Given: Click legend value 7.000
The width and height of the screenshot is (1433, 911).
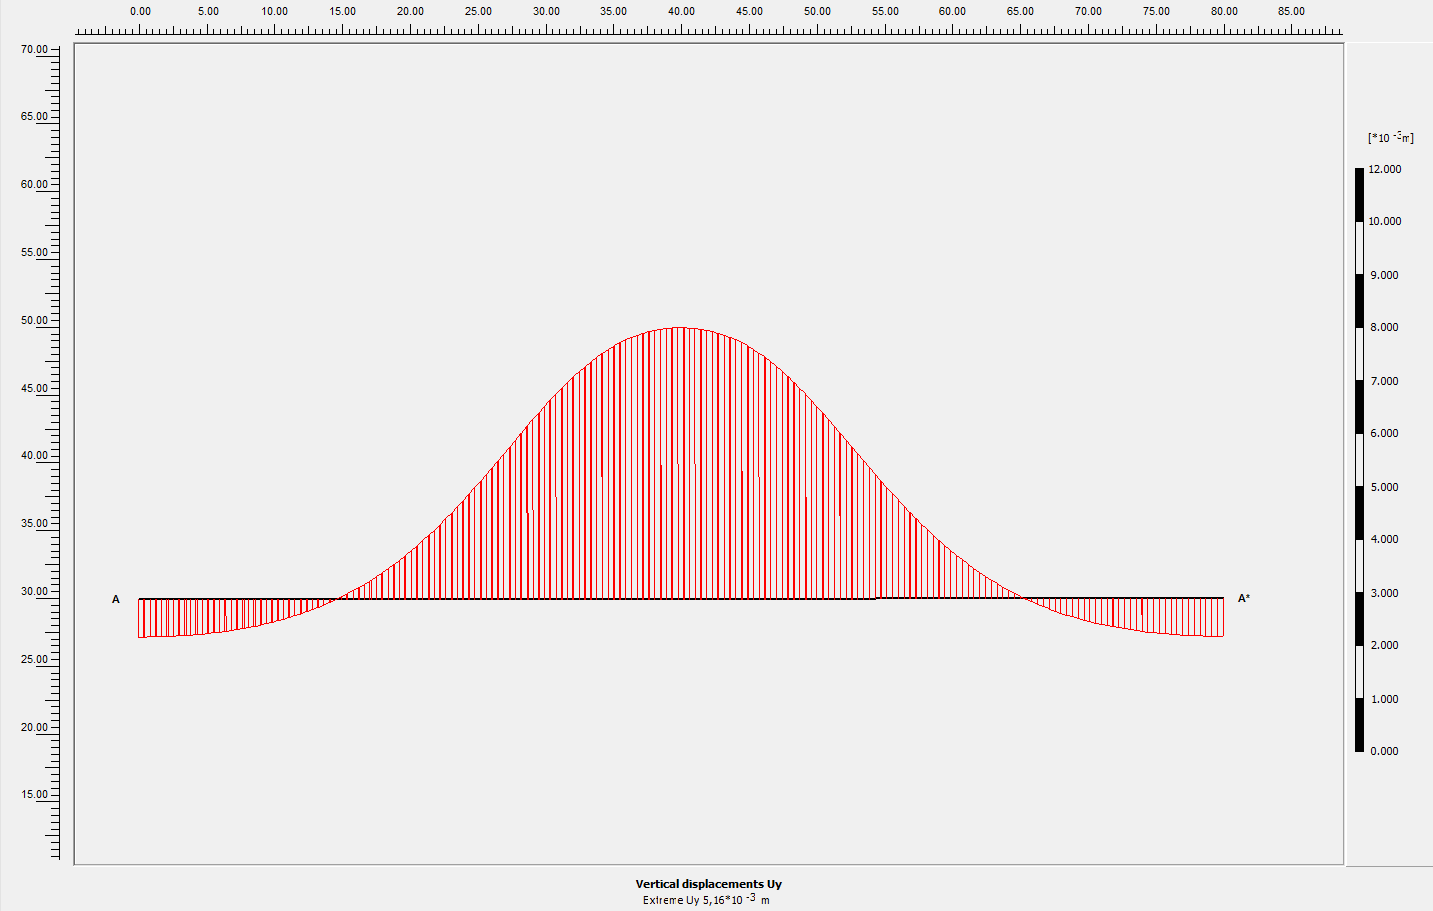Looking at the screenshot, I should coord(1385,381).
